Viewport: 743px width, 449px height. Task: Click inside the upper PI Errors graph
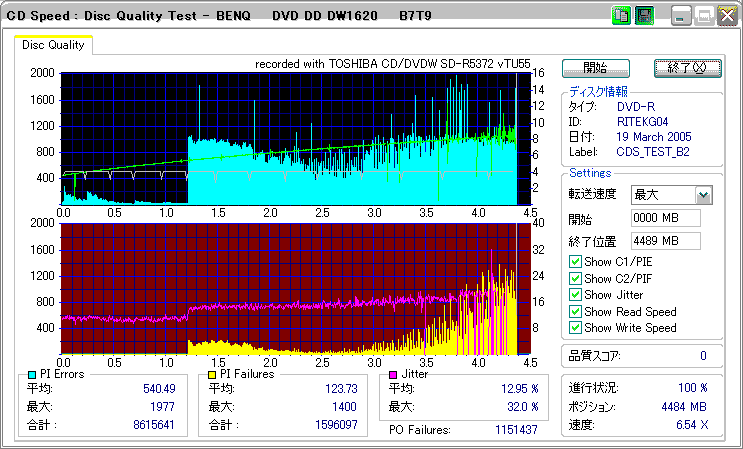[295, 139]
